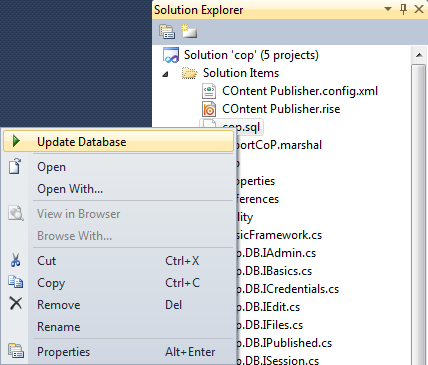Image resolution: width=428 pixels, height=365 pixels.
Task: Select the Solution 'cop' (5 projects) node
Action: point(251,55)
